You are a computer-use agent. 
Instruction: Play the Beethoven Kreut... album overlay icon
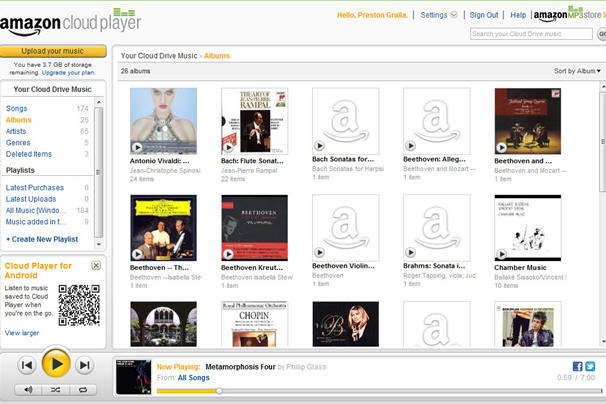228,254
